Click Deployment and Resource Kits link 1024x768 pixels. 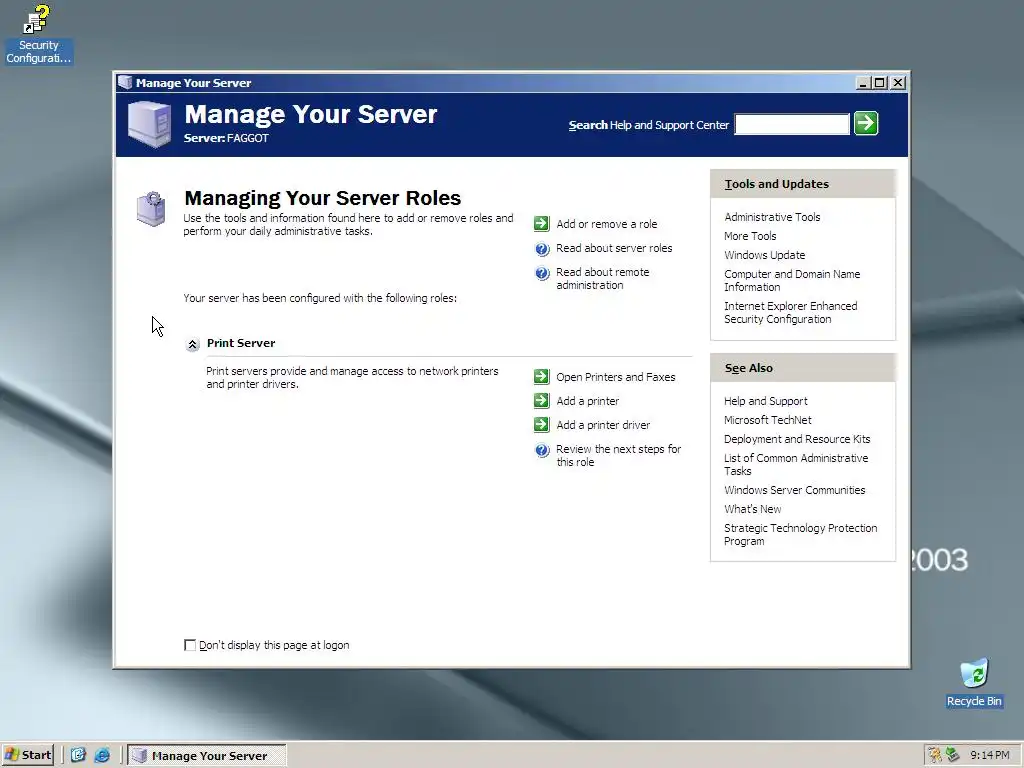797,439
